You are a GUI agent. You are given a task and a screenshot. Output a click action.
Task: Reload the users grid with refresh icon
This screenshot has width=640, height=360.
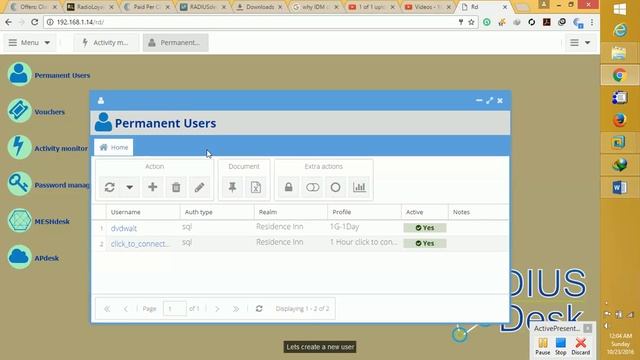tap(109, 187)
